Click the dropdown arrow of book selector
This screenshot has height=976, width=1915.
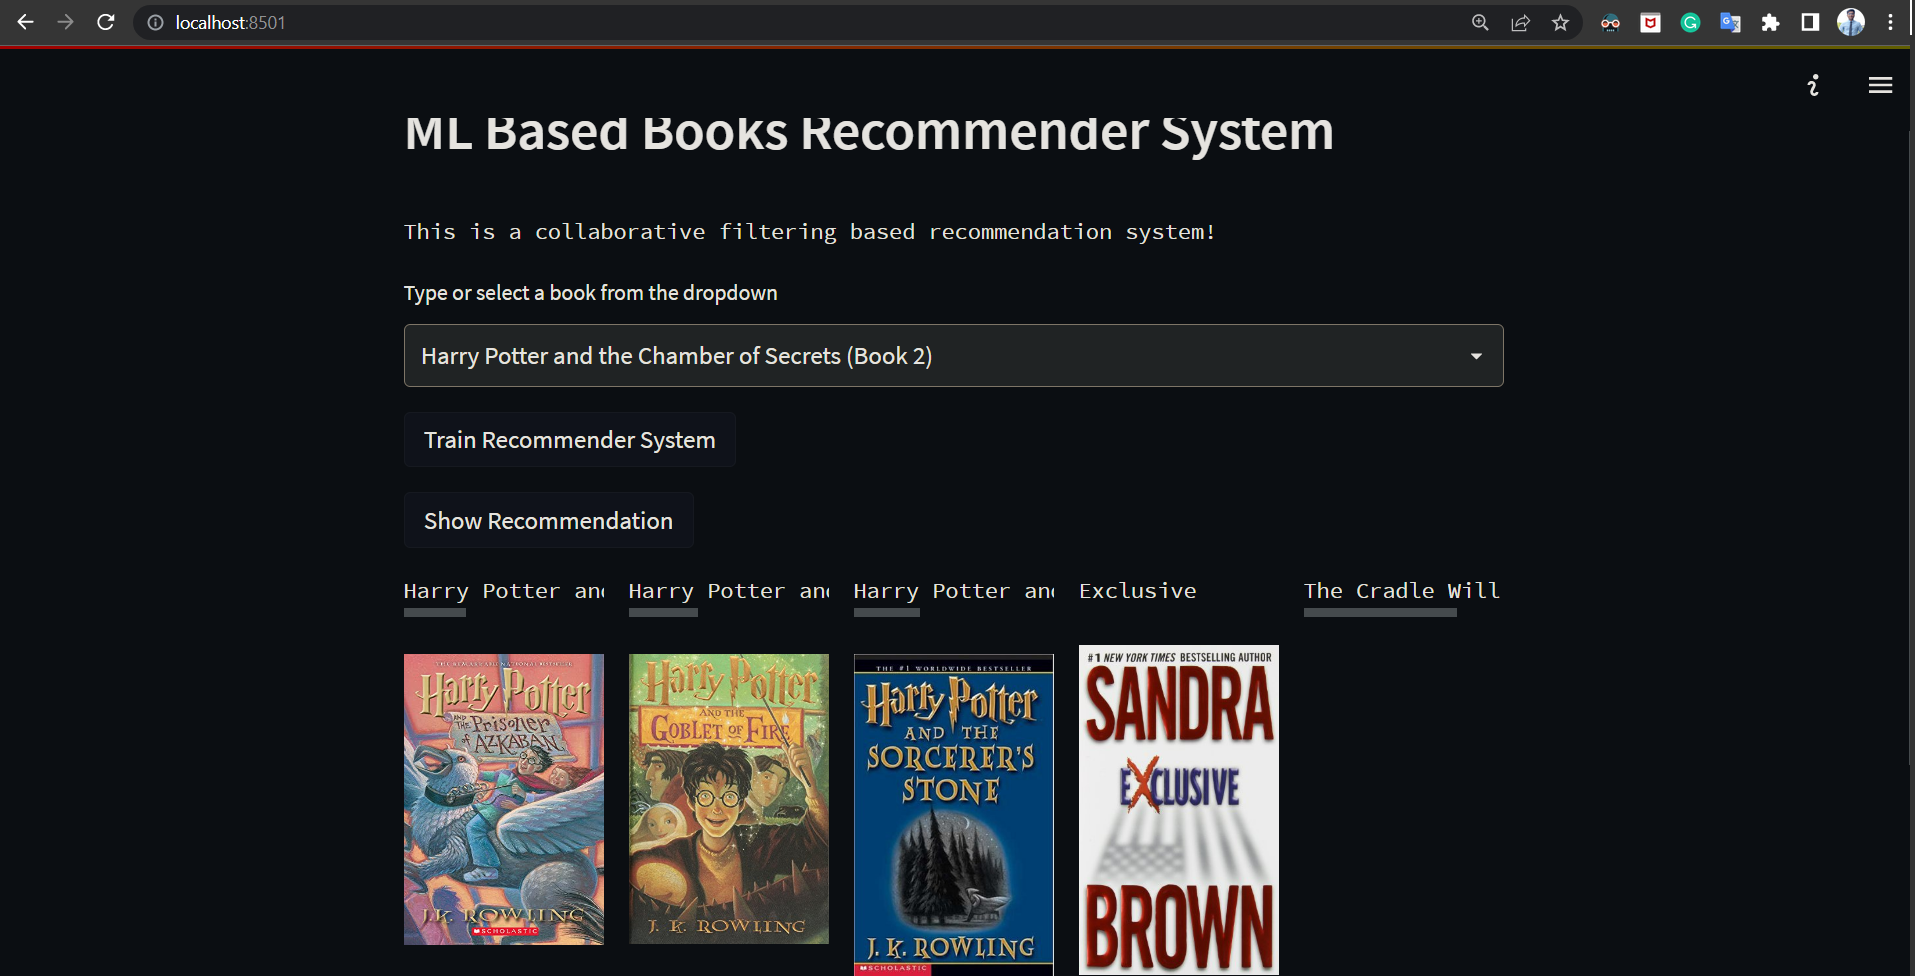1476,356
